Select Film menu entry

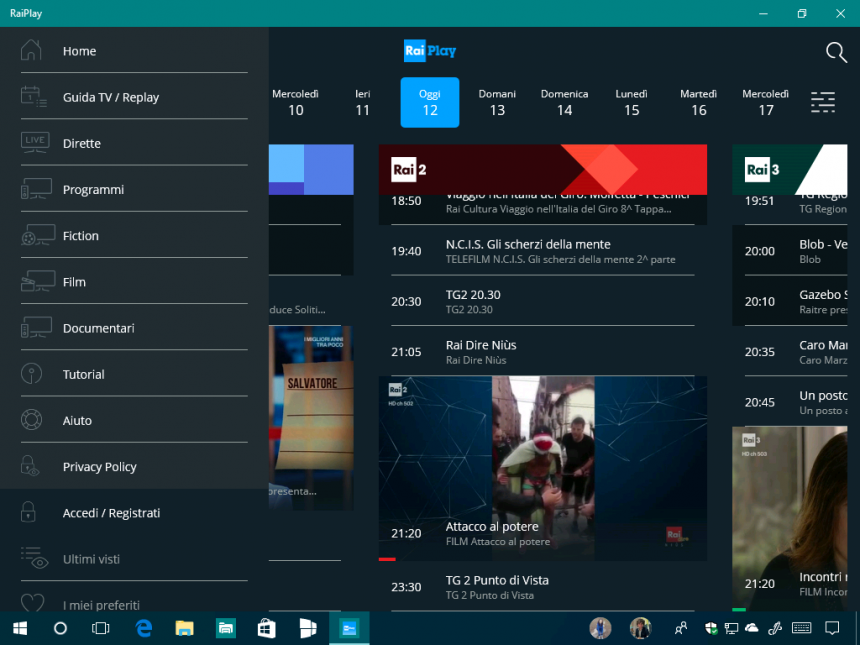(134, 282)
